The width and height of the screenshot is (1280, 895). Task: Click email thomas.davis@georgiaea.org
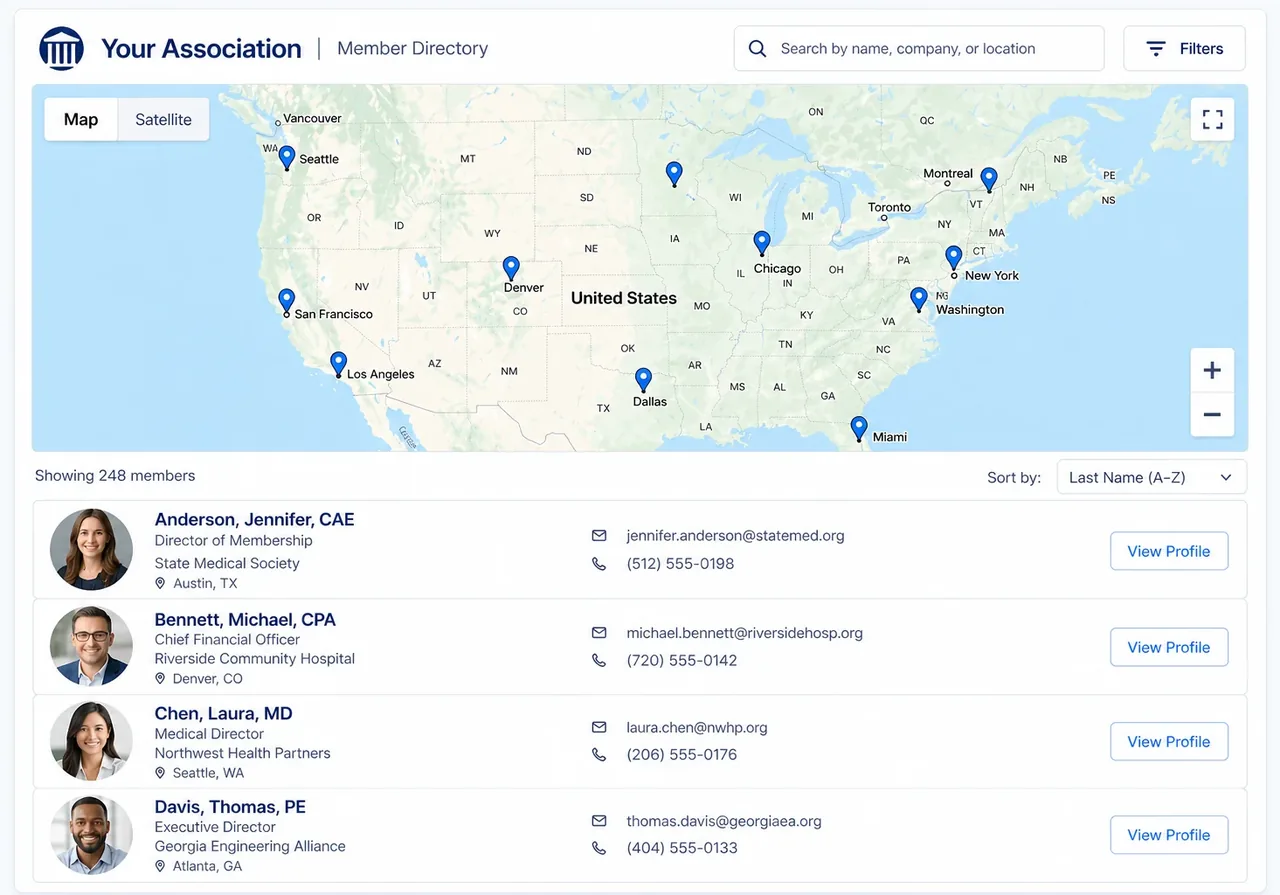click(724, 821)
